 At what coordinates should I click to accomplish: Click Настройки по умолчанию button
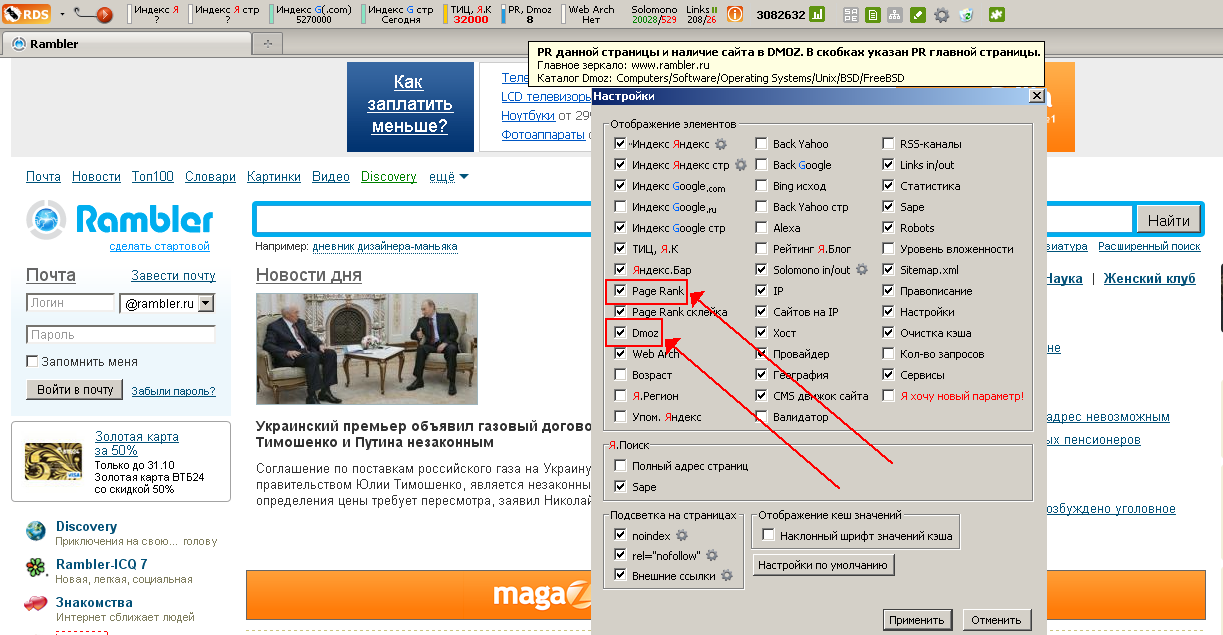822,565
